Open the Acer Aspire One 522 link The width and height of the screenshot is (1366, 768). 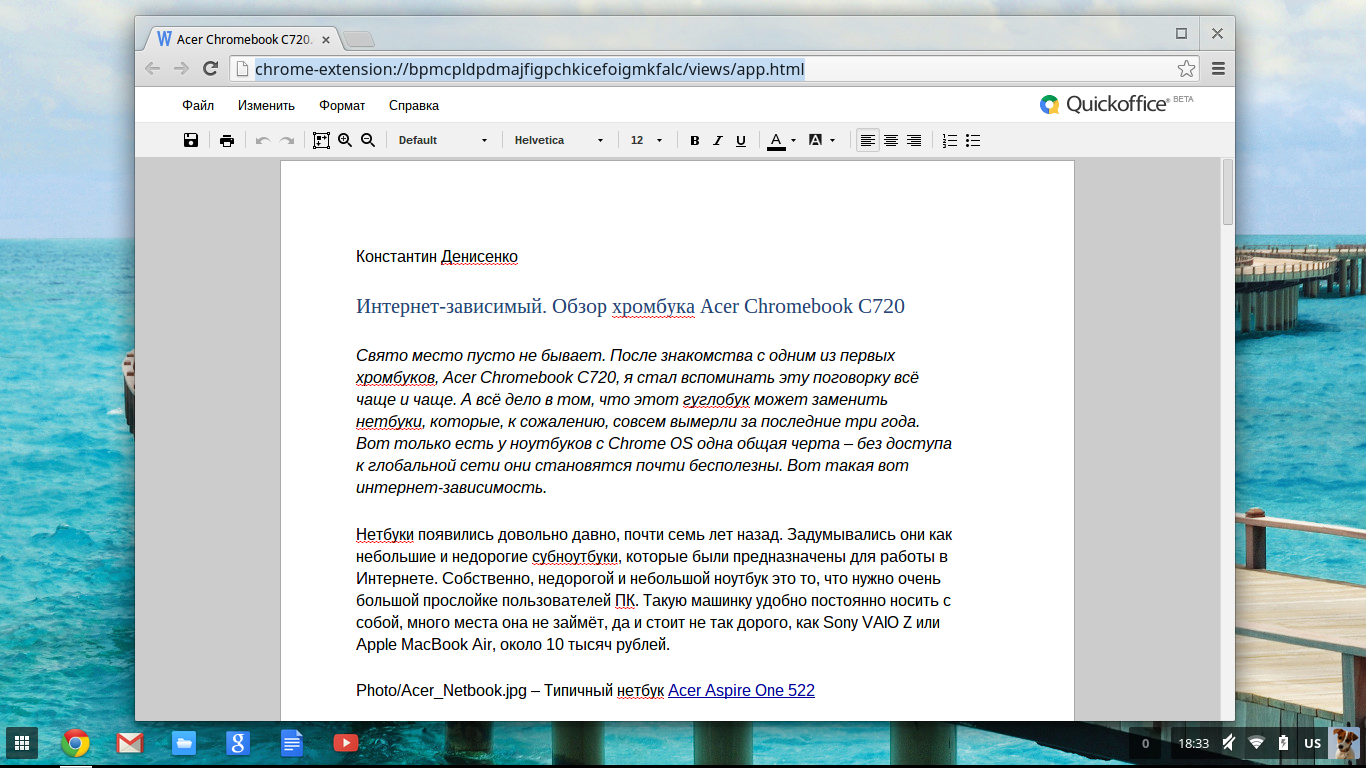click(x=741, y=690)
